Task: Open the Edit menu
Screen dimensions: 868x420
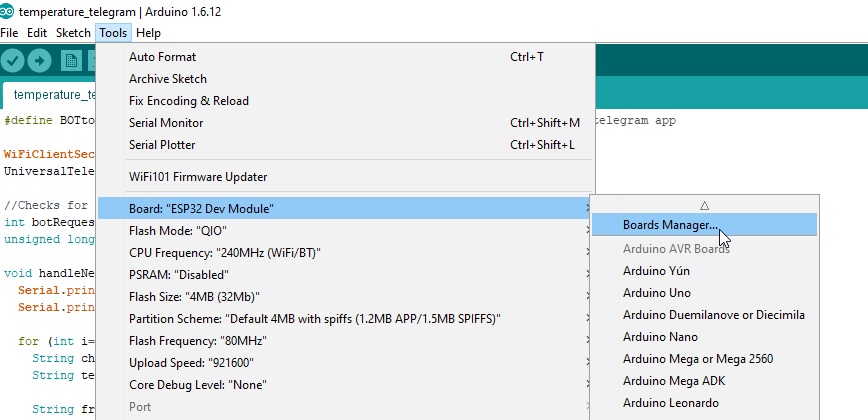Action: (x=37, y=33)
